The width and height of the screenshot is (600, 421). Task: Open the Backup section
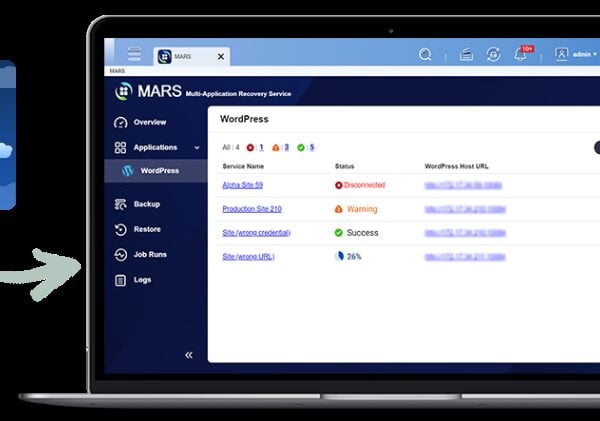coord(147,204)
